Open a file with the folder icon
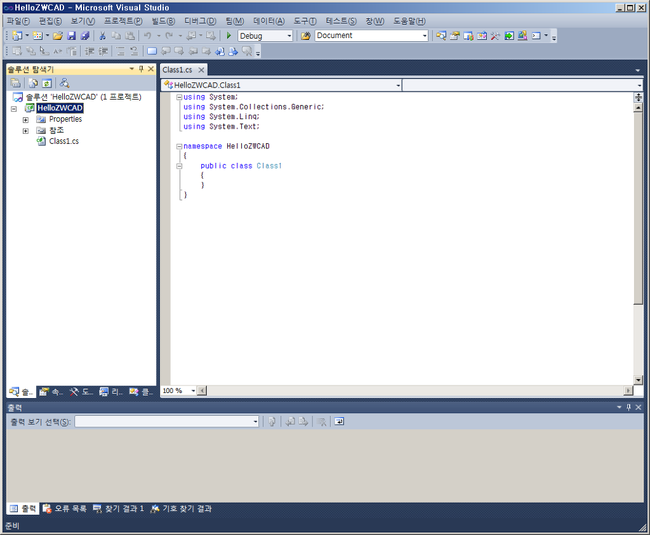The height and width of the screenshot is (535, 650). pos(58,36)
